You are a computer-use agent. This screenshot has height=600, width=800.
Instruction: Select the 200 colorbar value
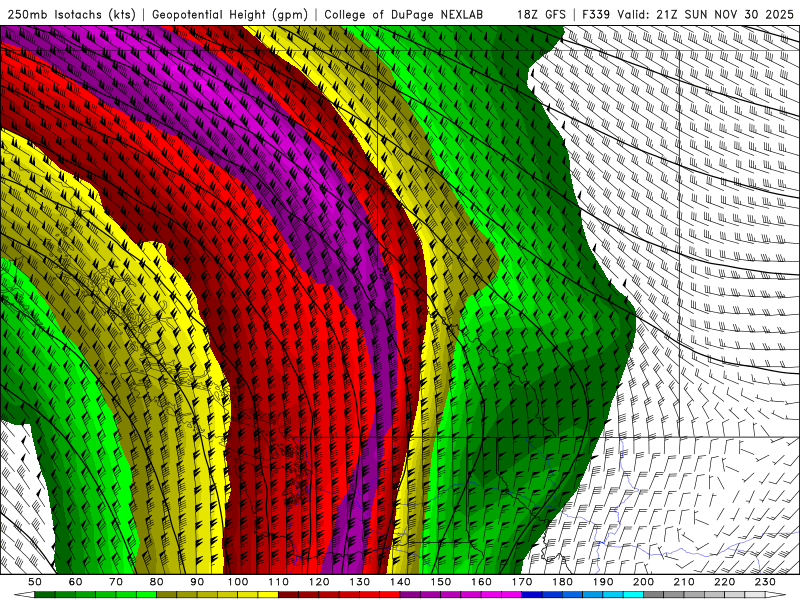click(x=643, y=582)
